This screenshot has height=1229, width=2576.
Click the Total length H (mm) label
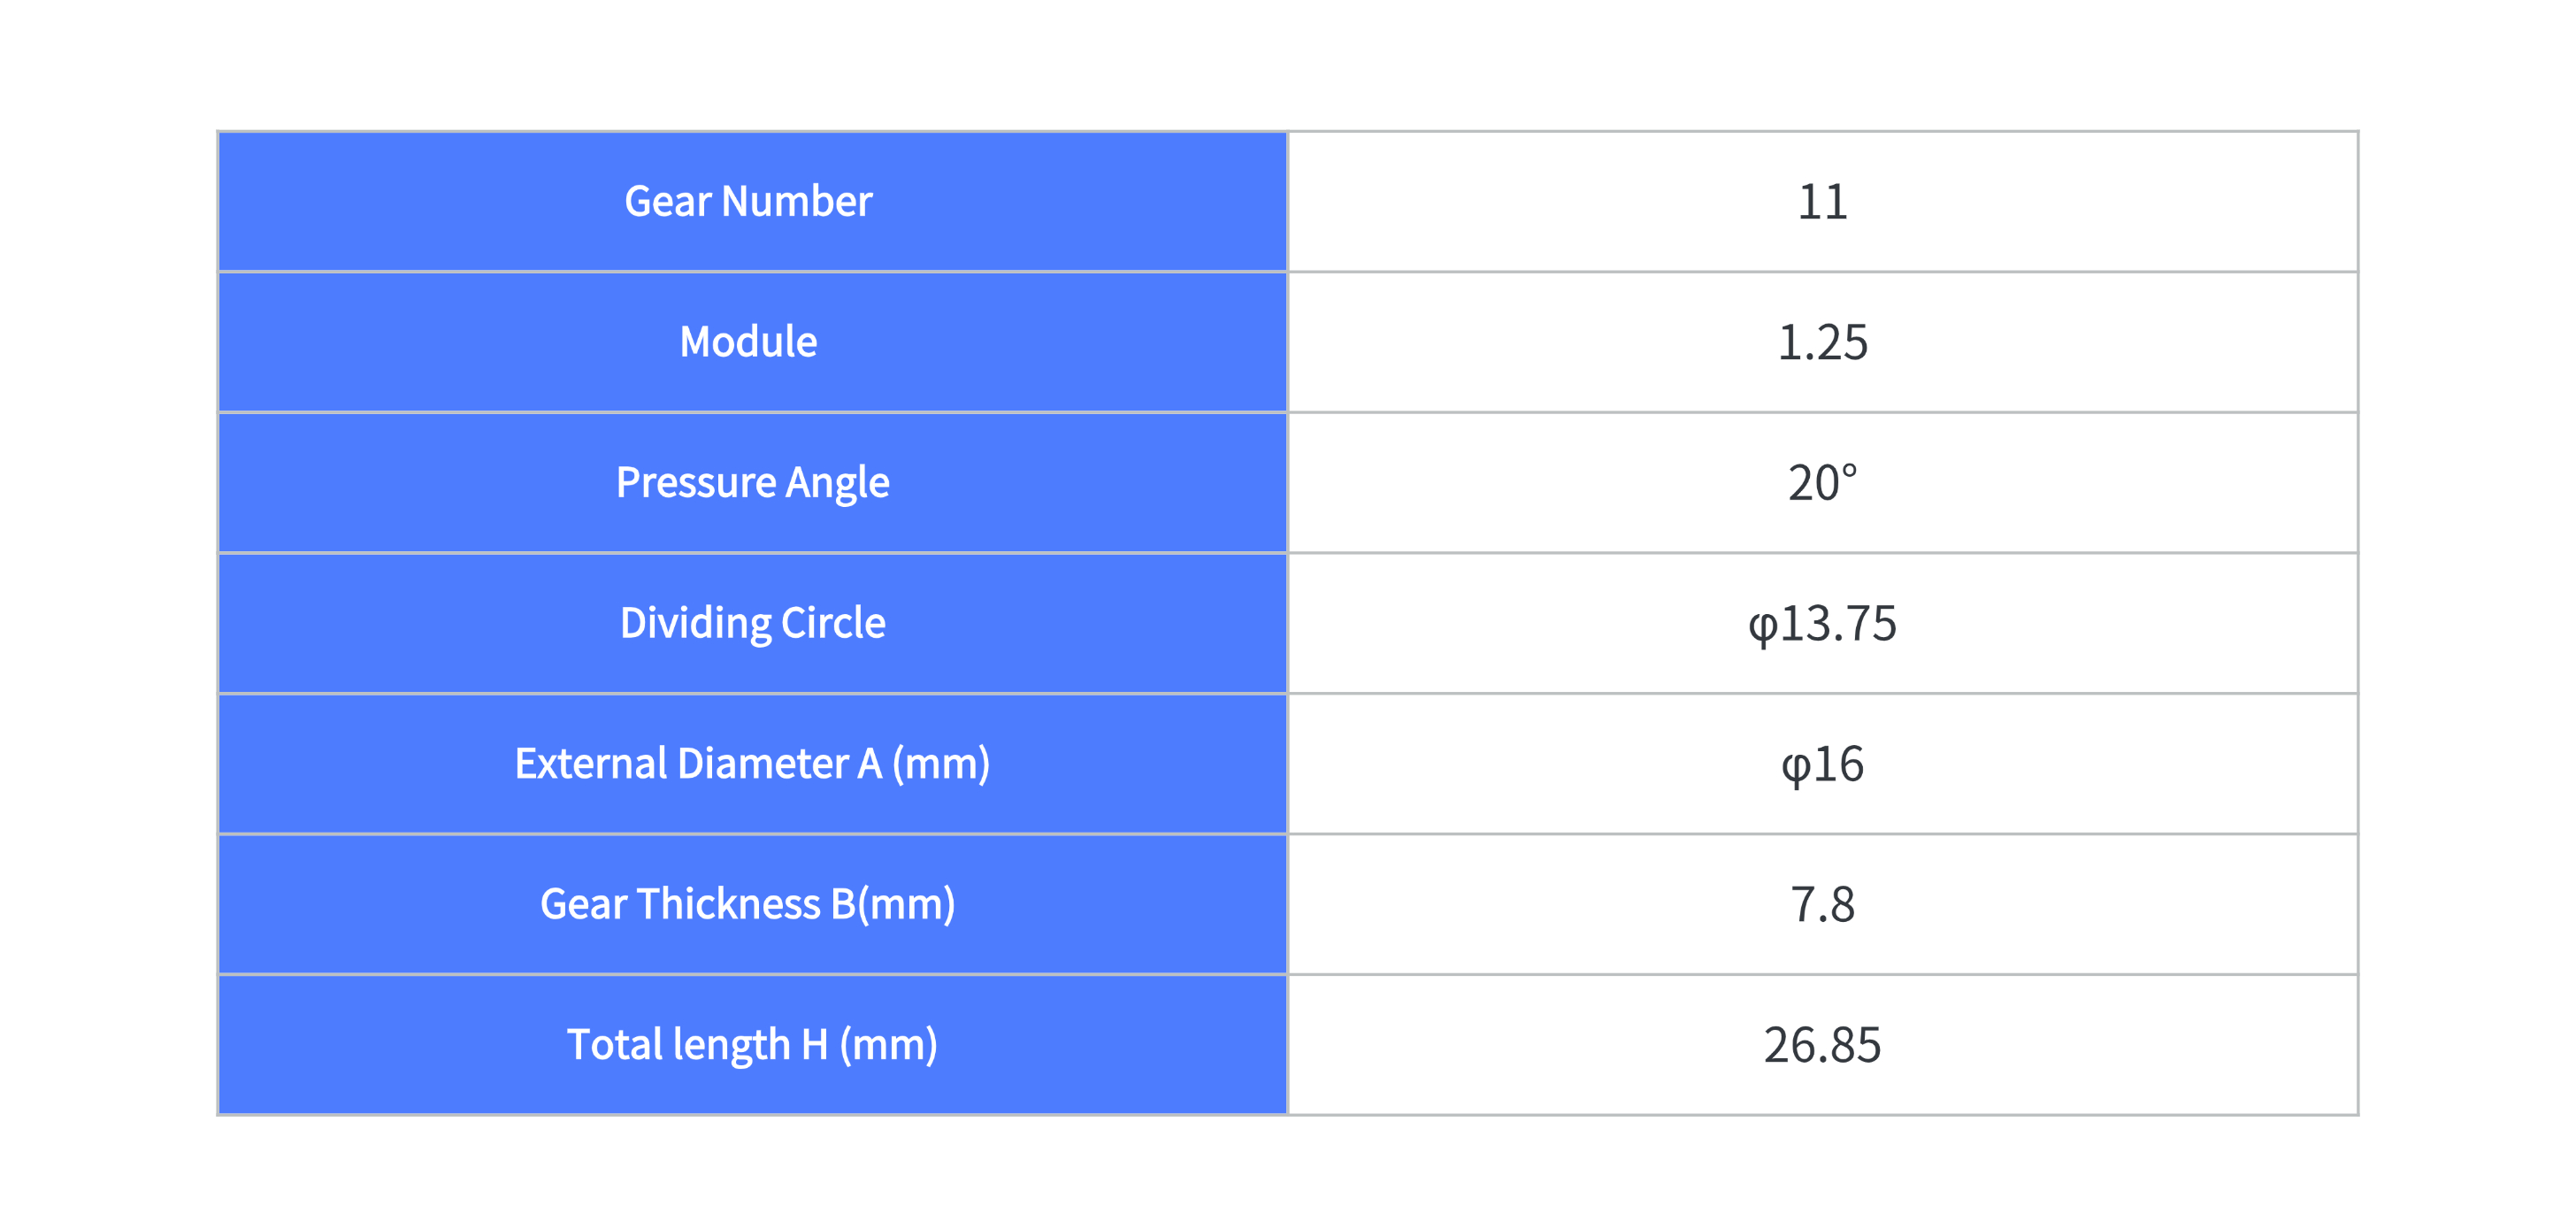(x=752, y=1044)
